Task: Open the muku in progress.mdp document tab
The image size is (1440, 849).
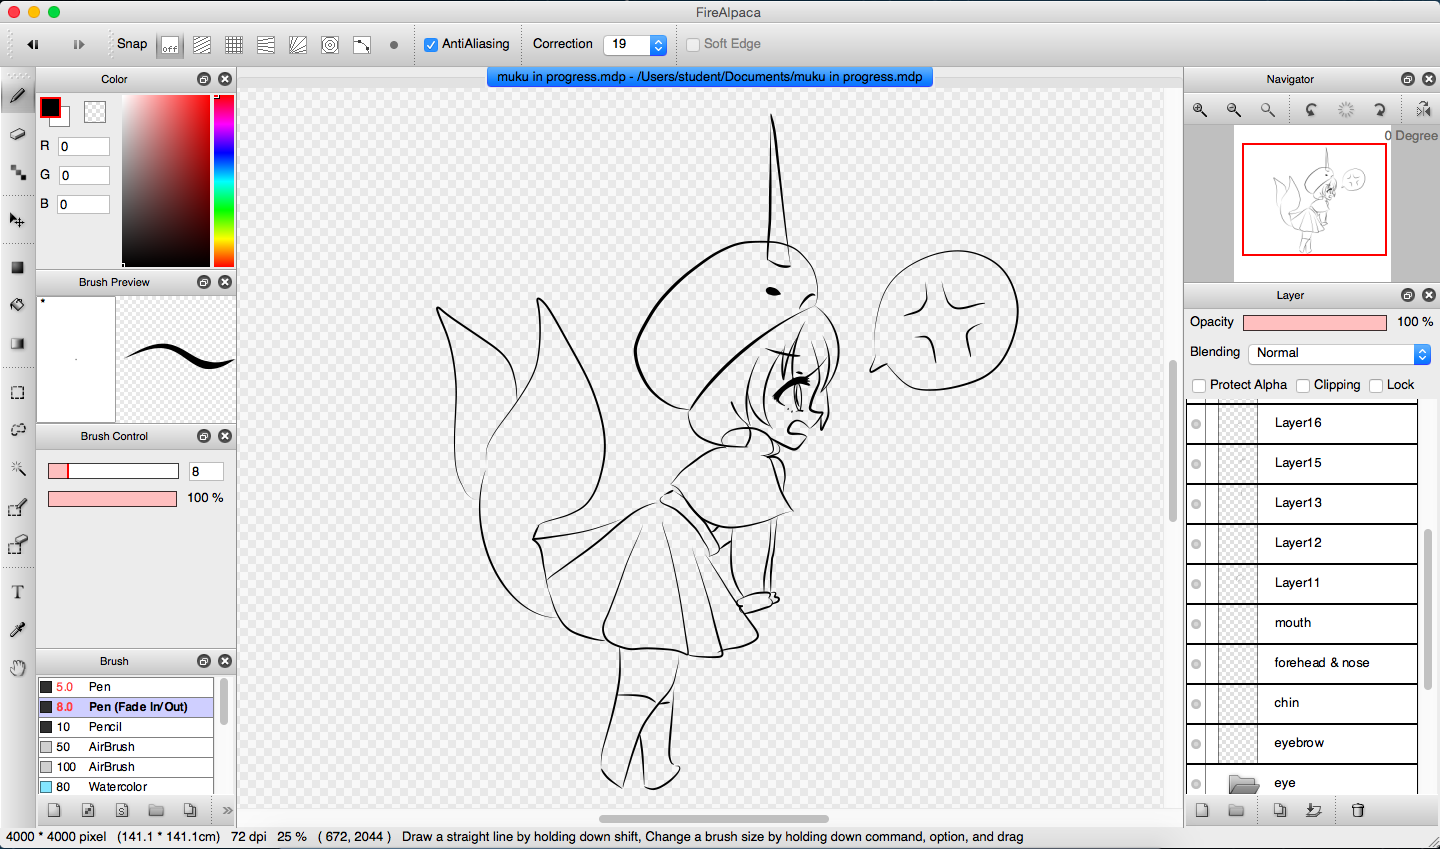Action: pos(710,77)
